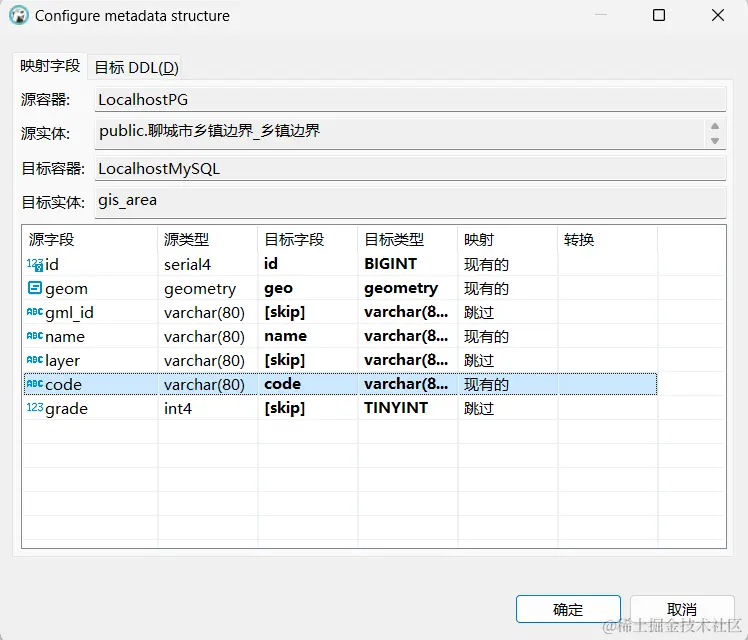The width and height of the screenshot is (748, 640).
Task: Select the grade source field row
Action: coord(90,408)
